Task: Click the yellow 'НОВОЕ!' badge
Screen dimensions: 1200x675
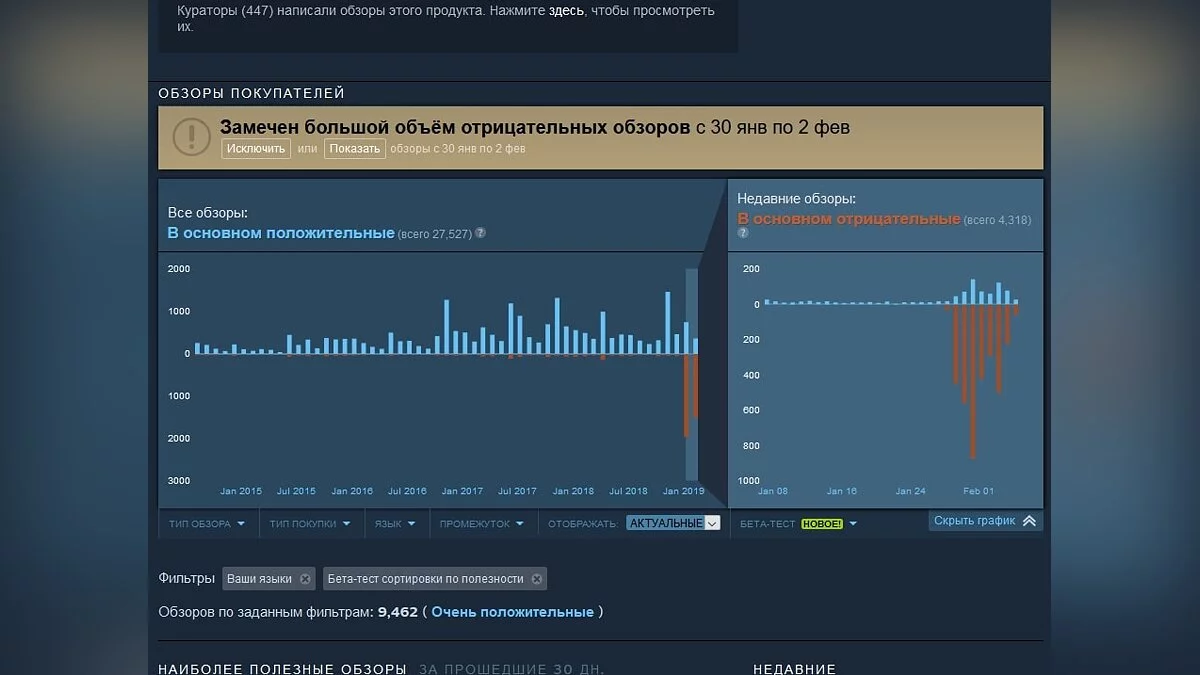Action: pos(822,524)
